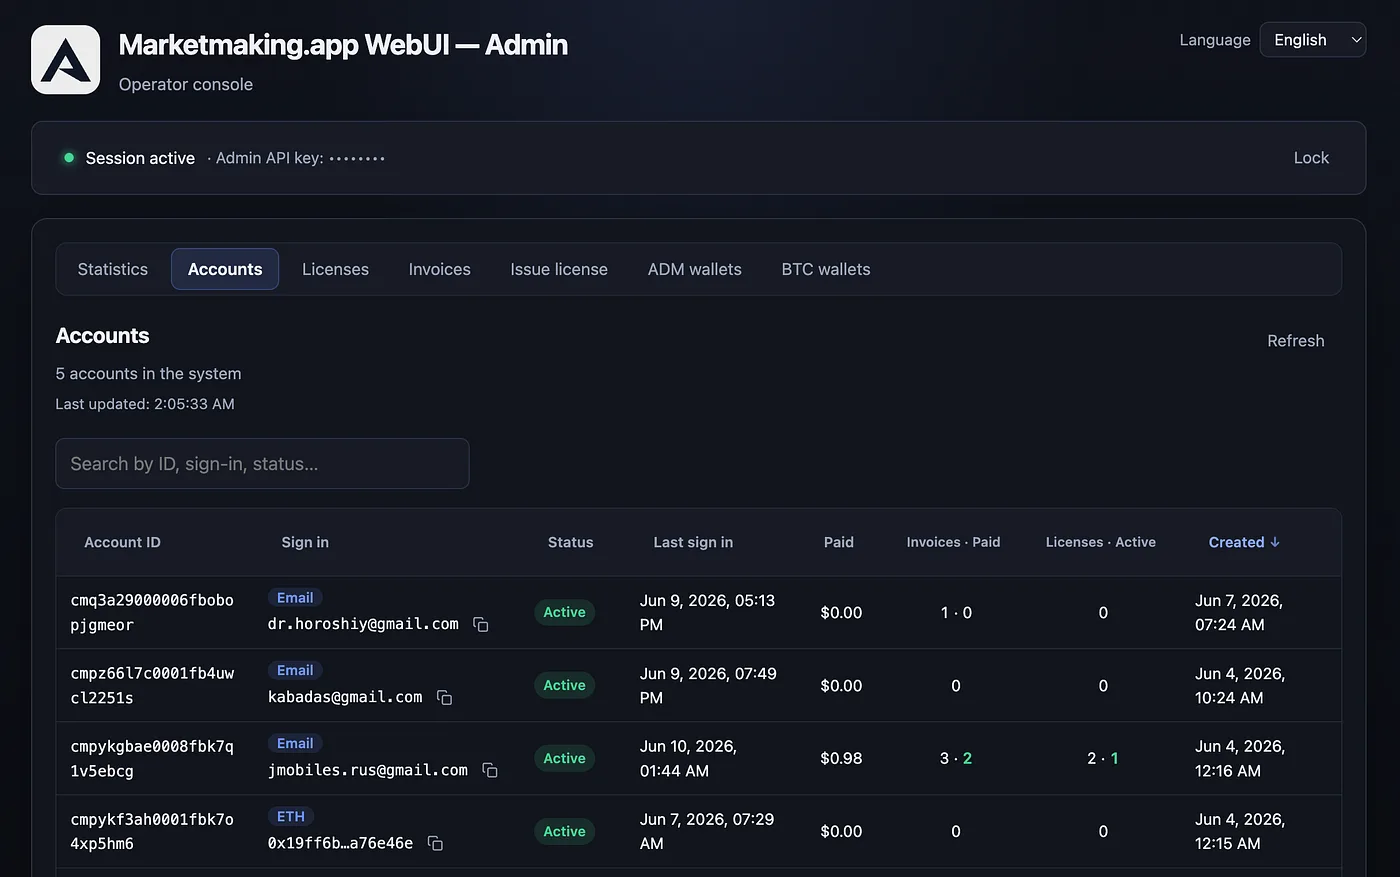Copy jmobiles.rus@gmail.com sign-in address
This screenshot has height=877, width=1400.
click(x=490, y=770)
